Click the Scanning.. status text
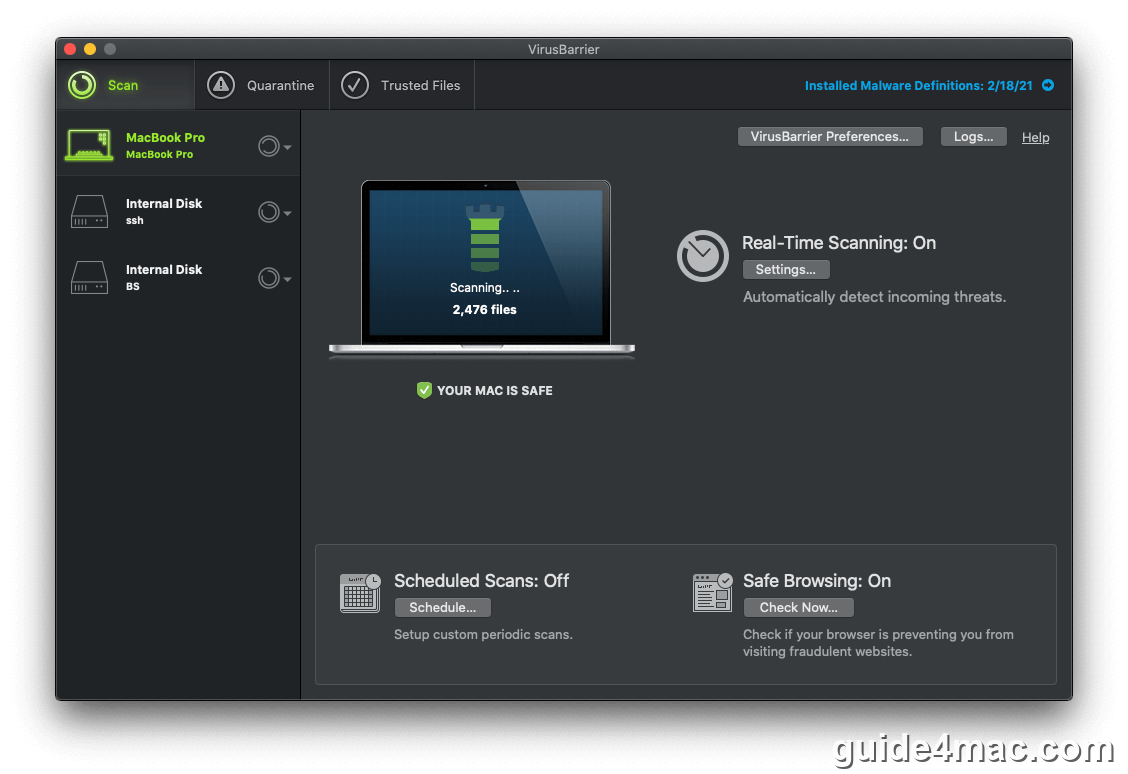 [485, 288]
